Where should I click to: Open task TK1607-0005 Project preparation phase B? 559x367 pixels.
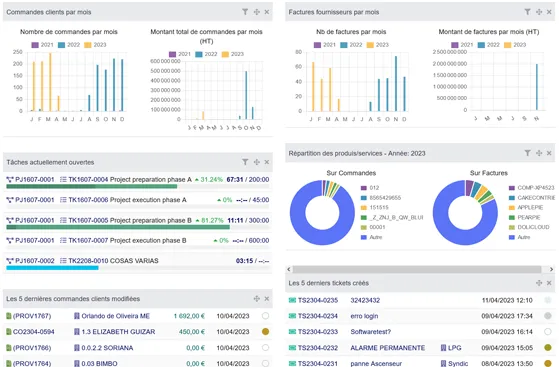tap(126, 220)
